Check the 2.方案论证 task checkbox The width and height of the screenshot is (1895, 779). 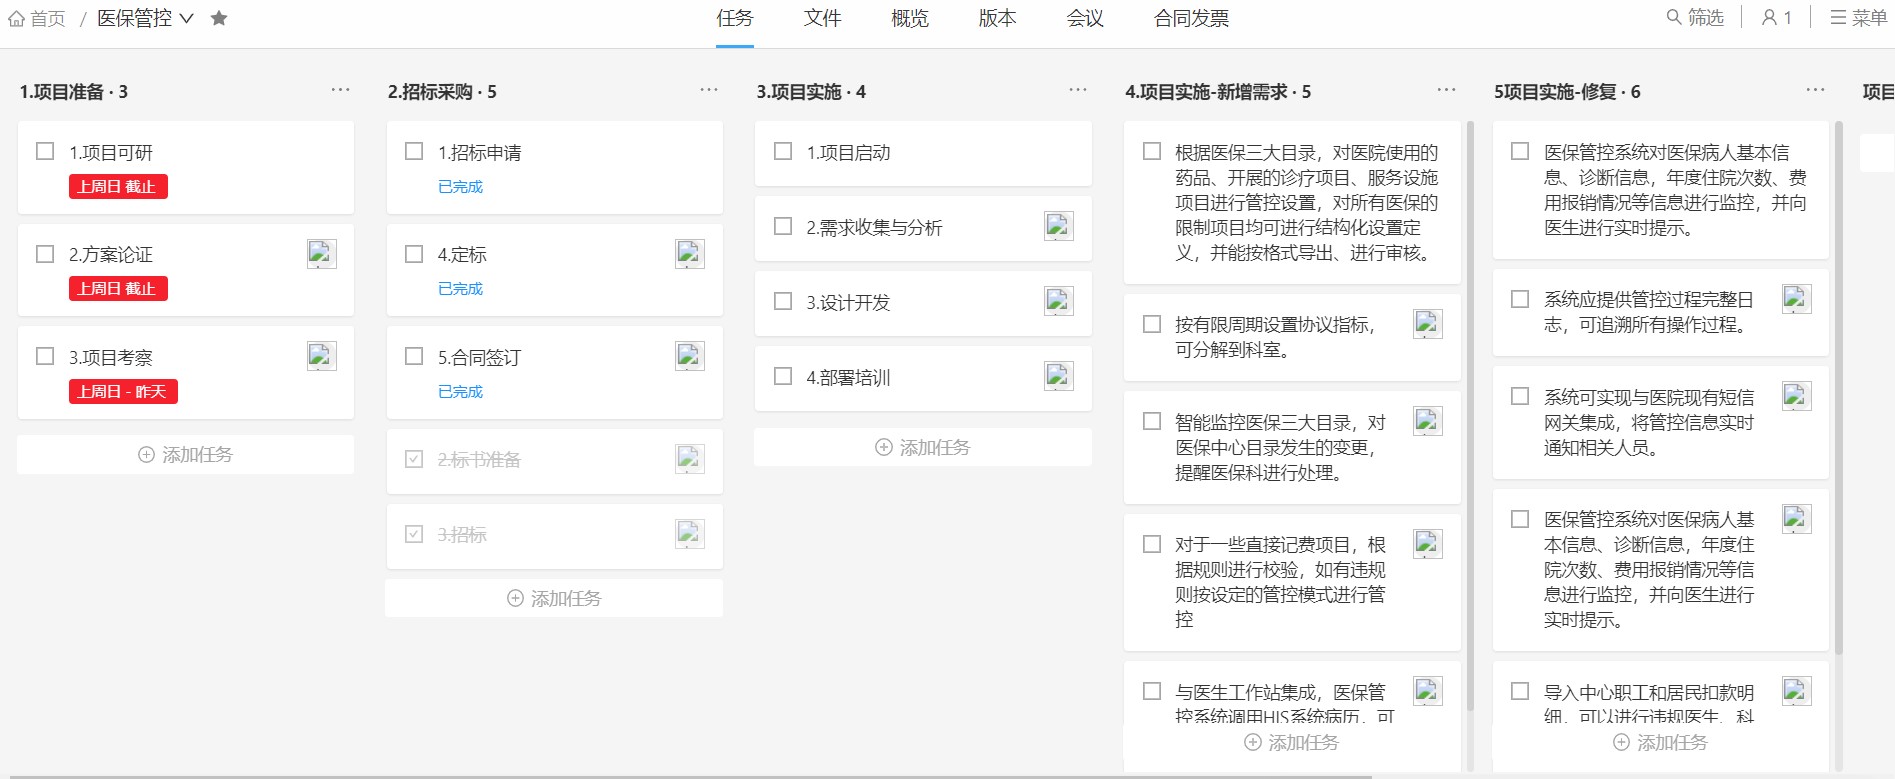[x=45, y=254]
